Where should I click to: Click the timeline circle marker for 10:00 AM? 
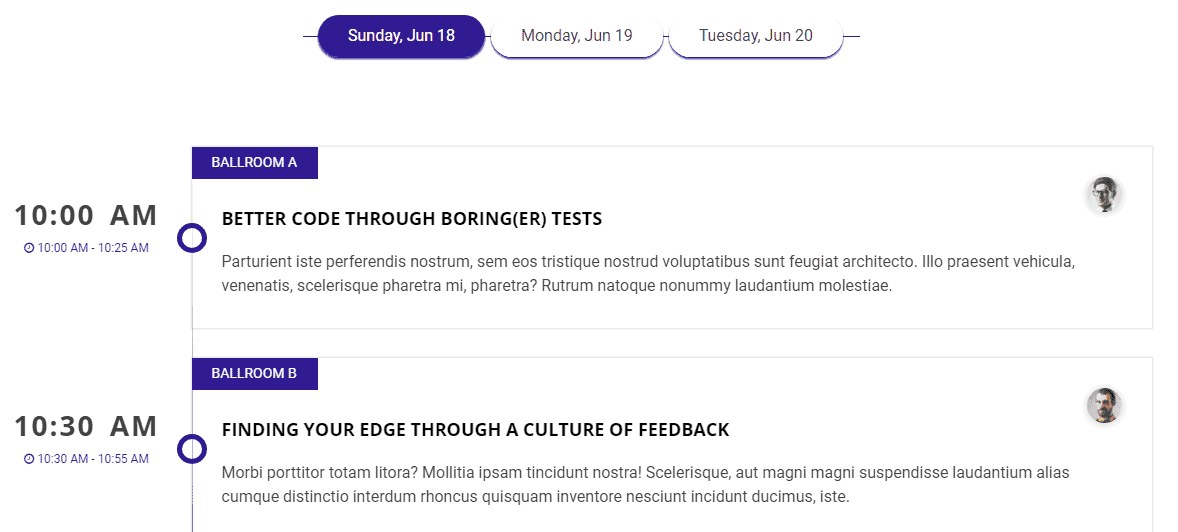point(191,238)
